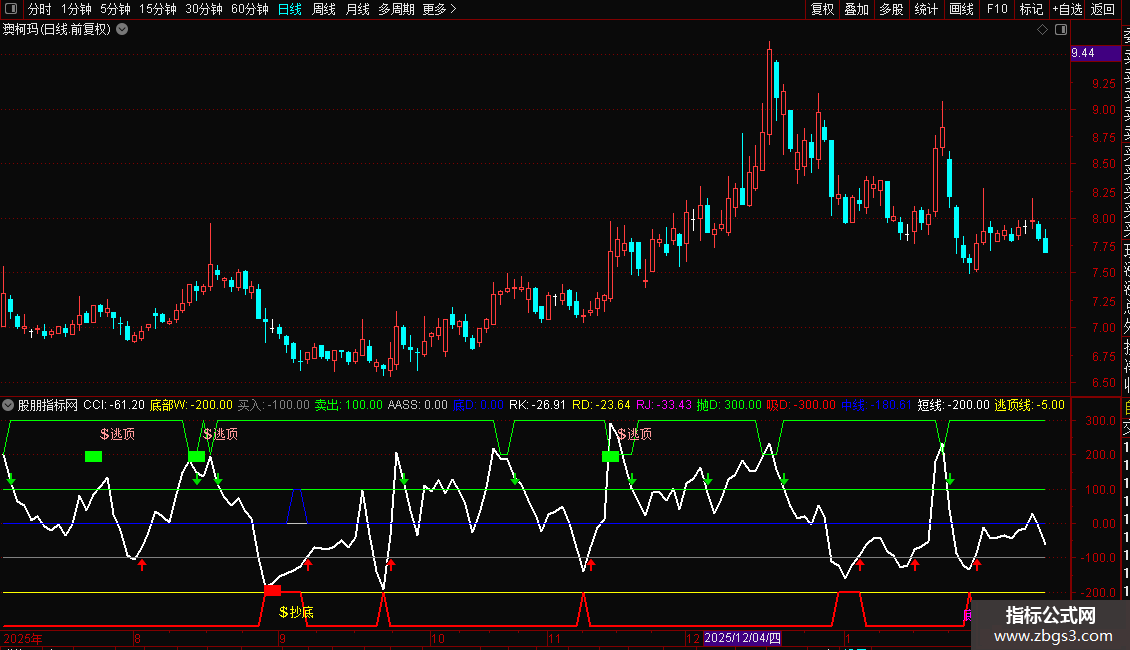Click the AASS: 0.00 readout
The height and width of the screenshot is (650, 1130).
pos(417,405)
